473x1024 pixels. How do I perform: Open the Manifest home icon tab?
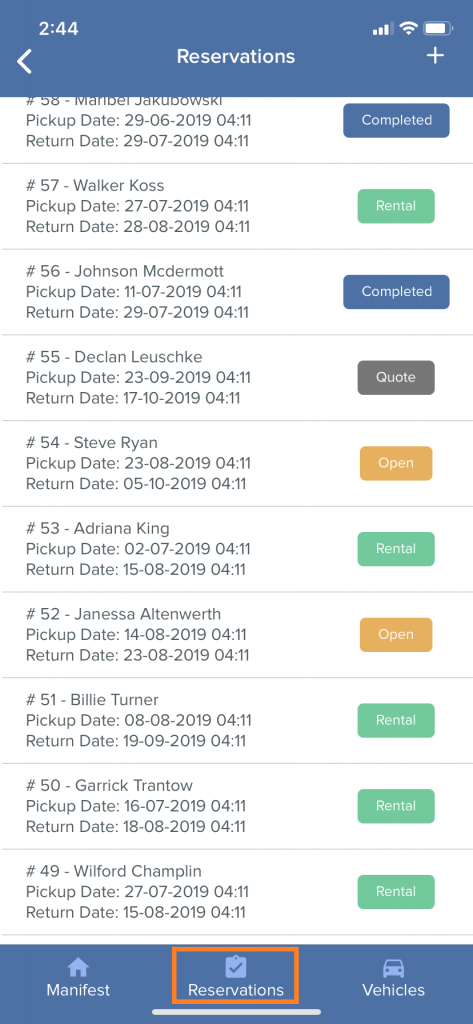click(78, 967)
